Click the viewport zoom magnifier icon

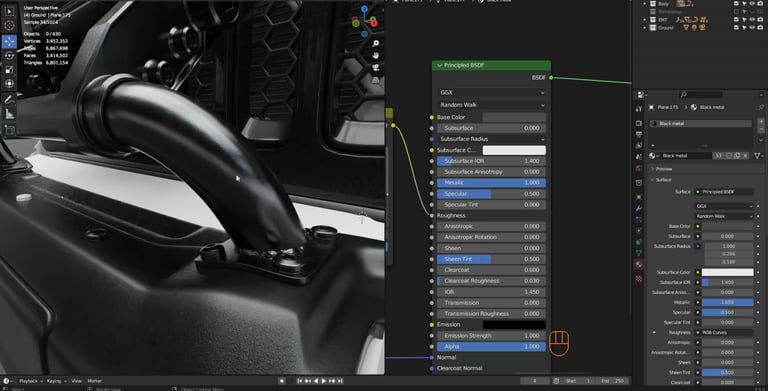pos(376,44)
